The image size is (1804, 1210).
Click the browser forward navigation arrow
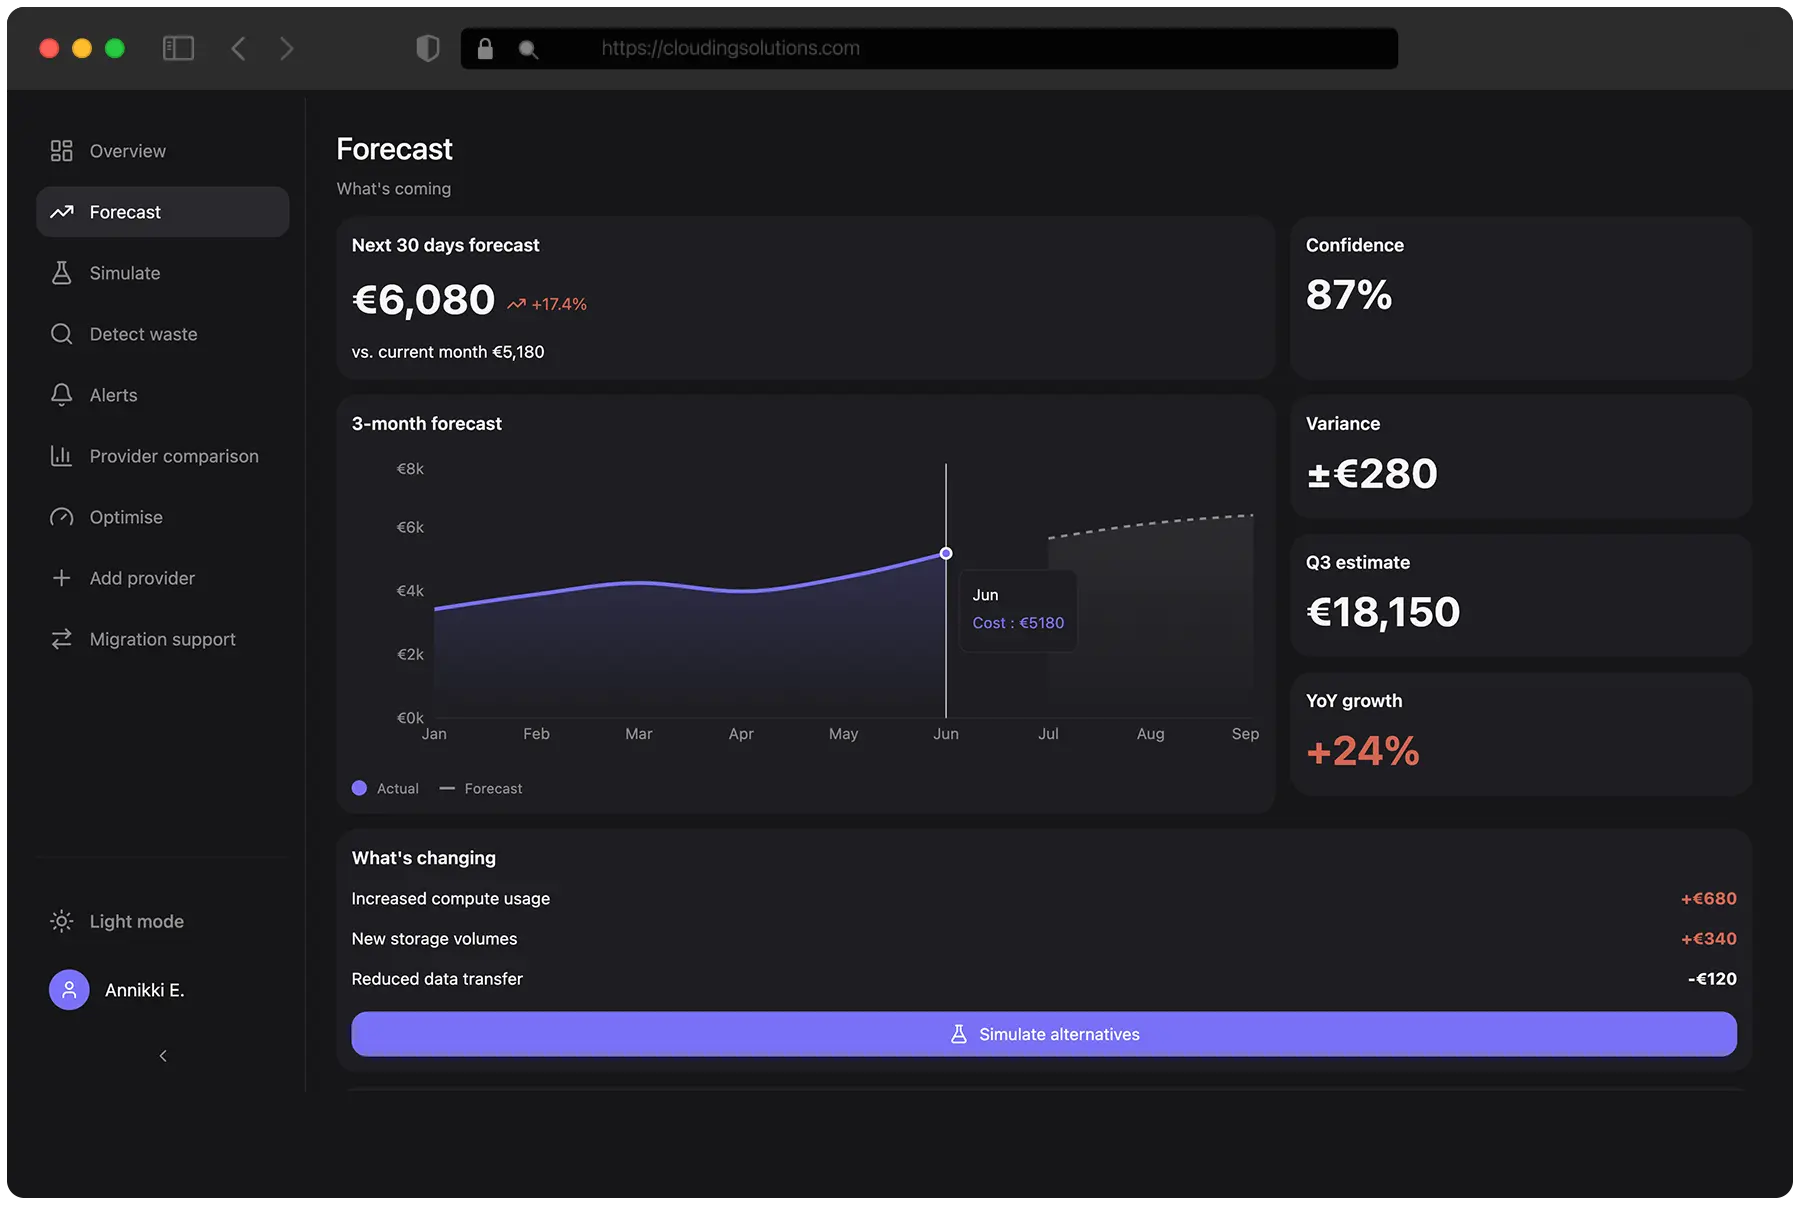point(286,47)
